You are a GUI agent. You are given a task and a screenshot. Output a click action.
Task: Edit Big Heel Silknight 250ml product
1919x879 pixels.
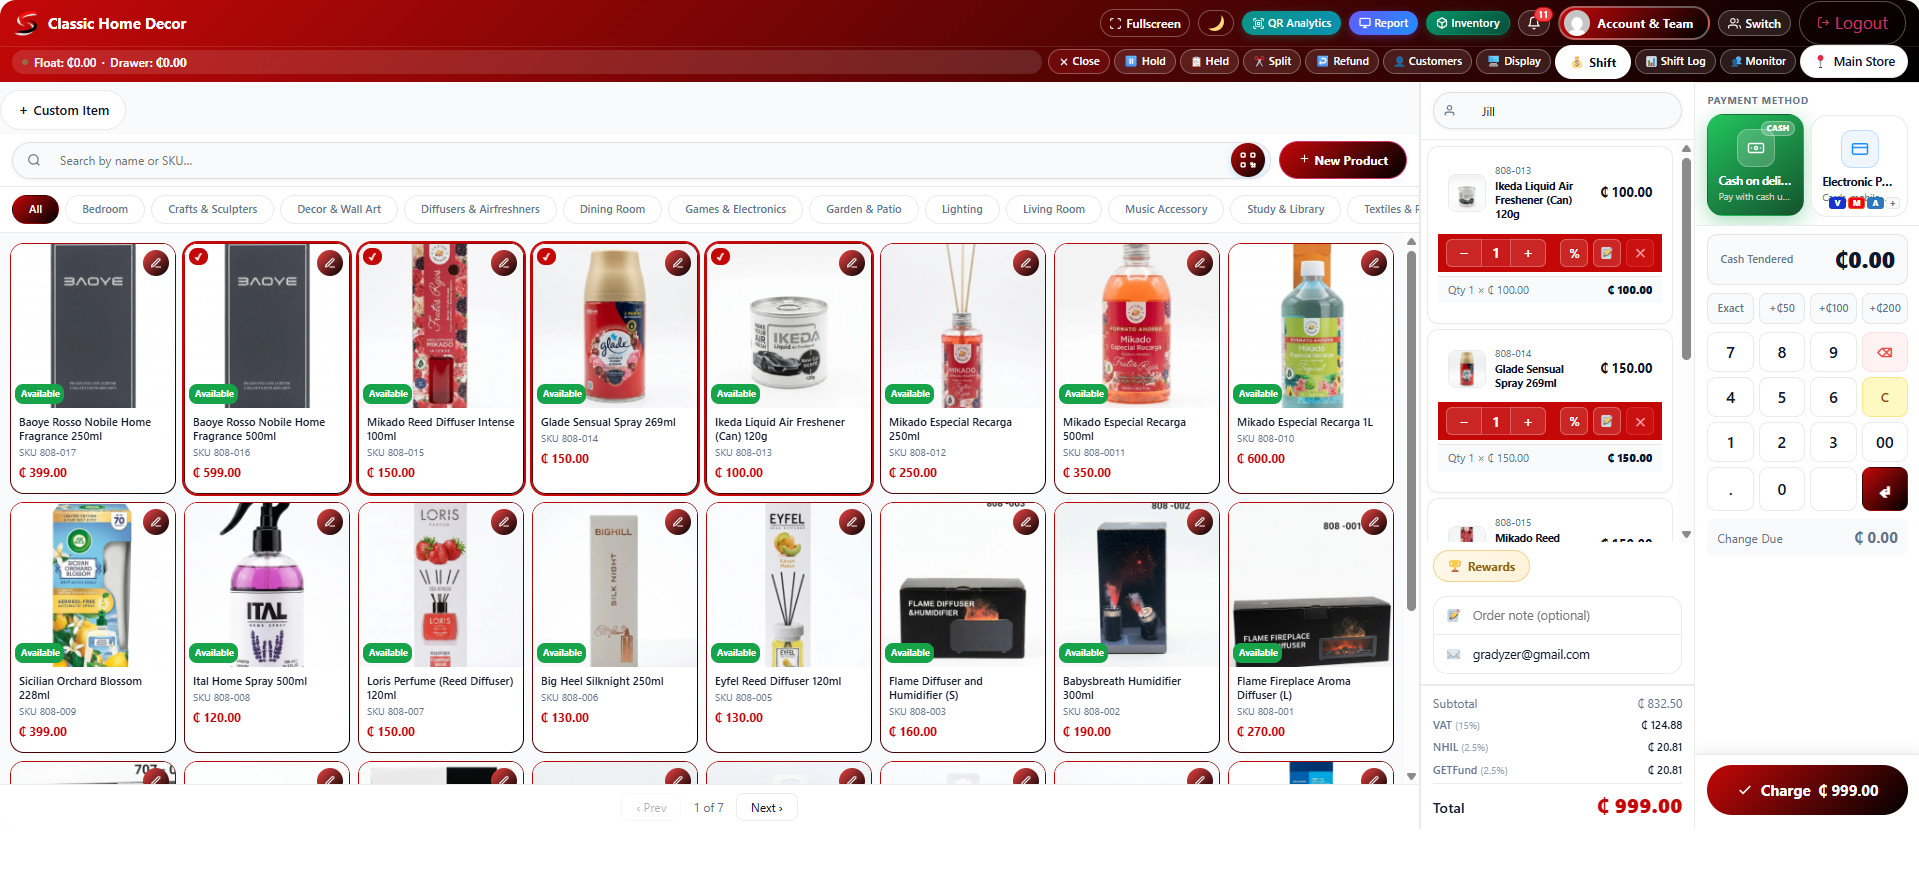[x=678, y=522]
